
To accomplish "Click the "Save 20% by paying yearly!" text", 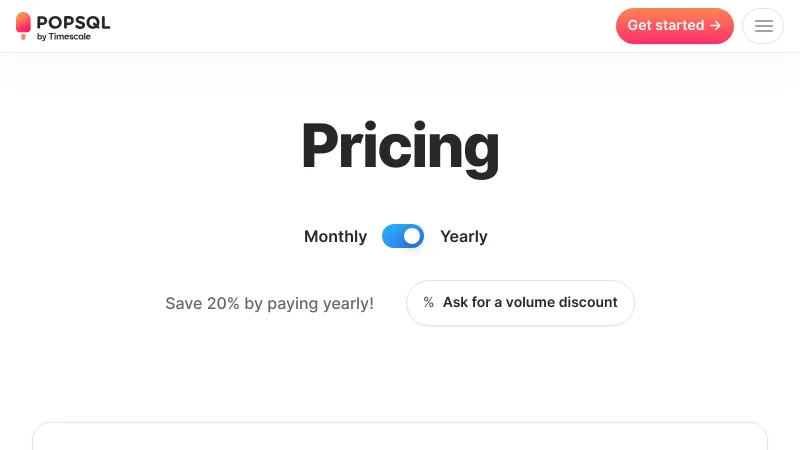I will (269, 303).
